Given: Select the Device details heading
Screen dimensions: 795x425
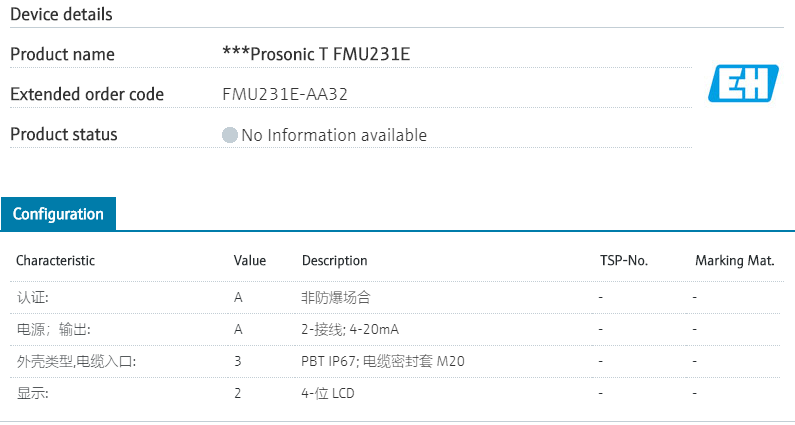Looking at the screenshot, I should pyautogui.click(x=61, y=14).
